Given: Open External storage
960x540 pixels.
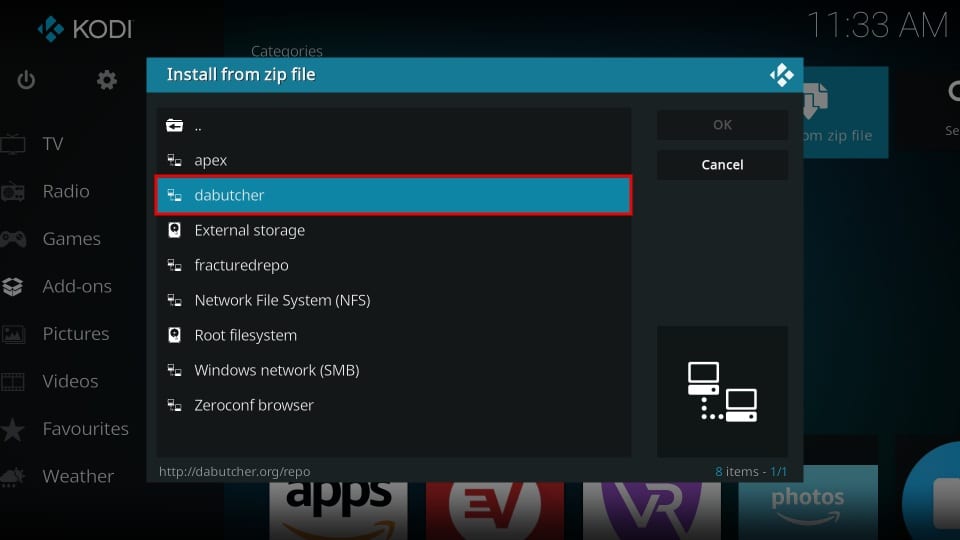Looking at the screenshot, I should [x=394, y=230].
